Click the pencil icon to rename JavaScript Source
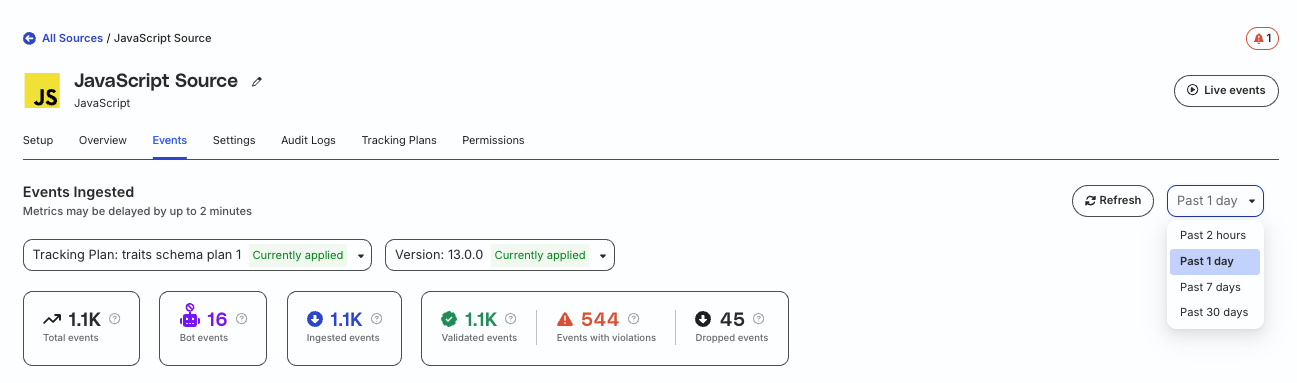 (257, 82)
